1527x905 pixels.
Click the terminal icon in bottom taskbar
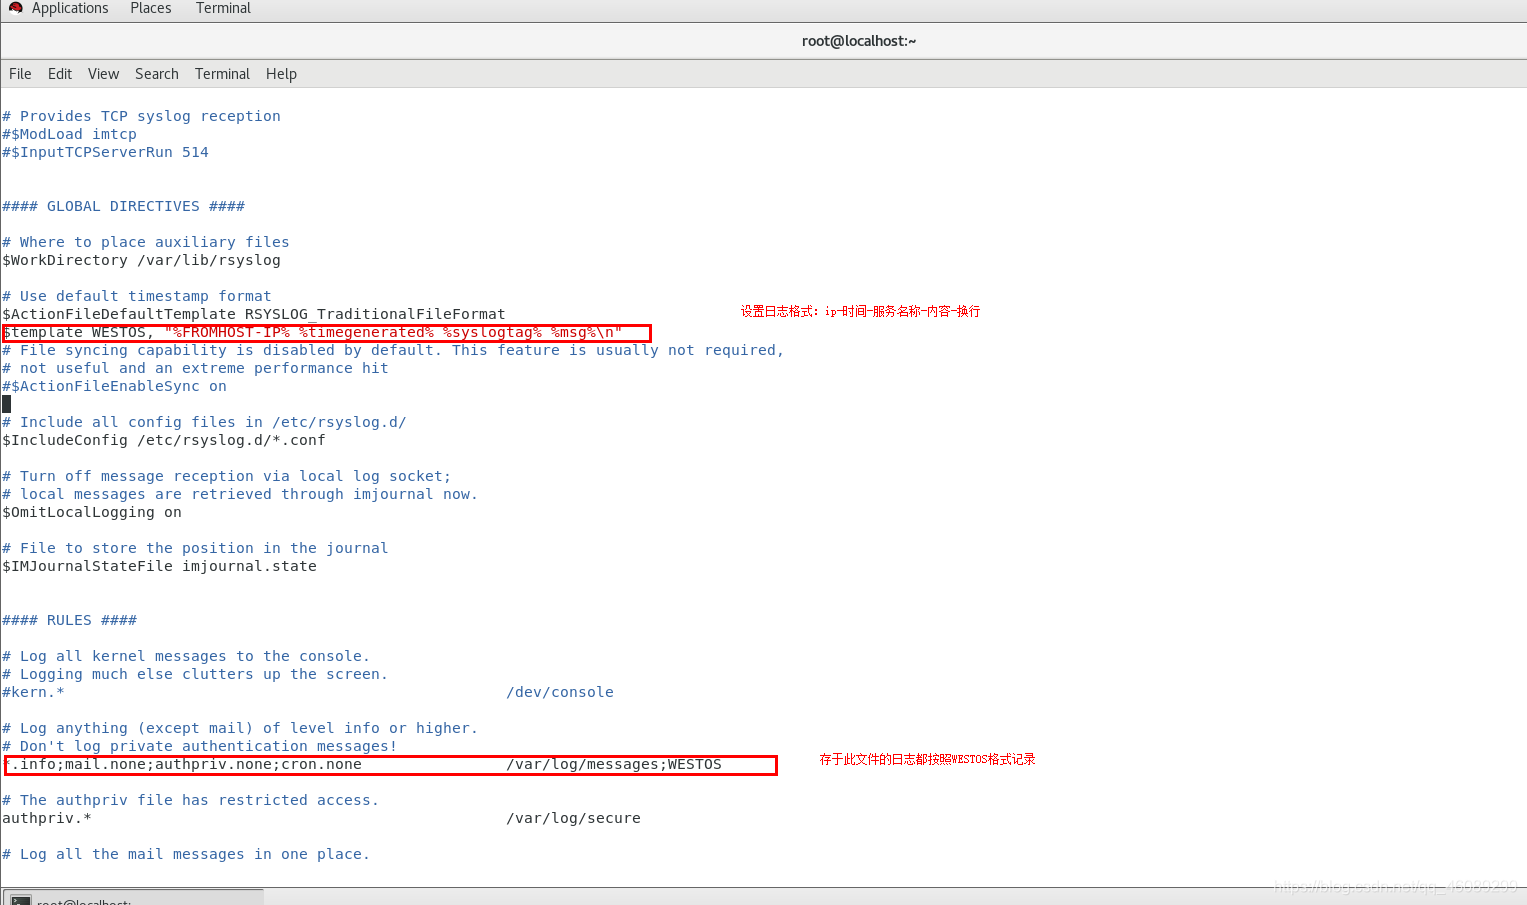[20, 900]
